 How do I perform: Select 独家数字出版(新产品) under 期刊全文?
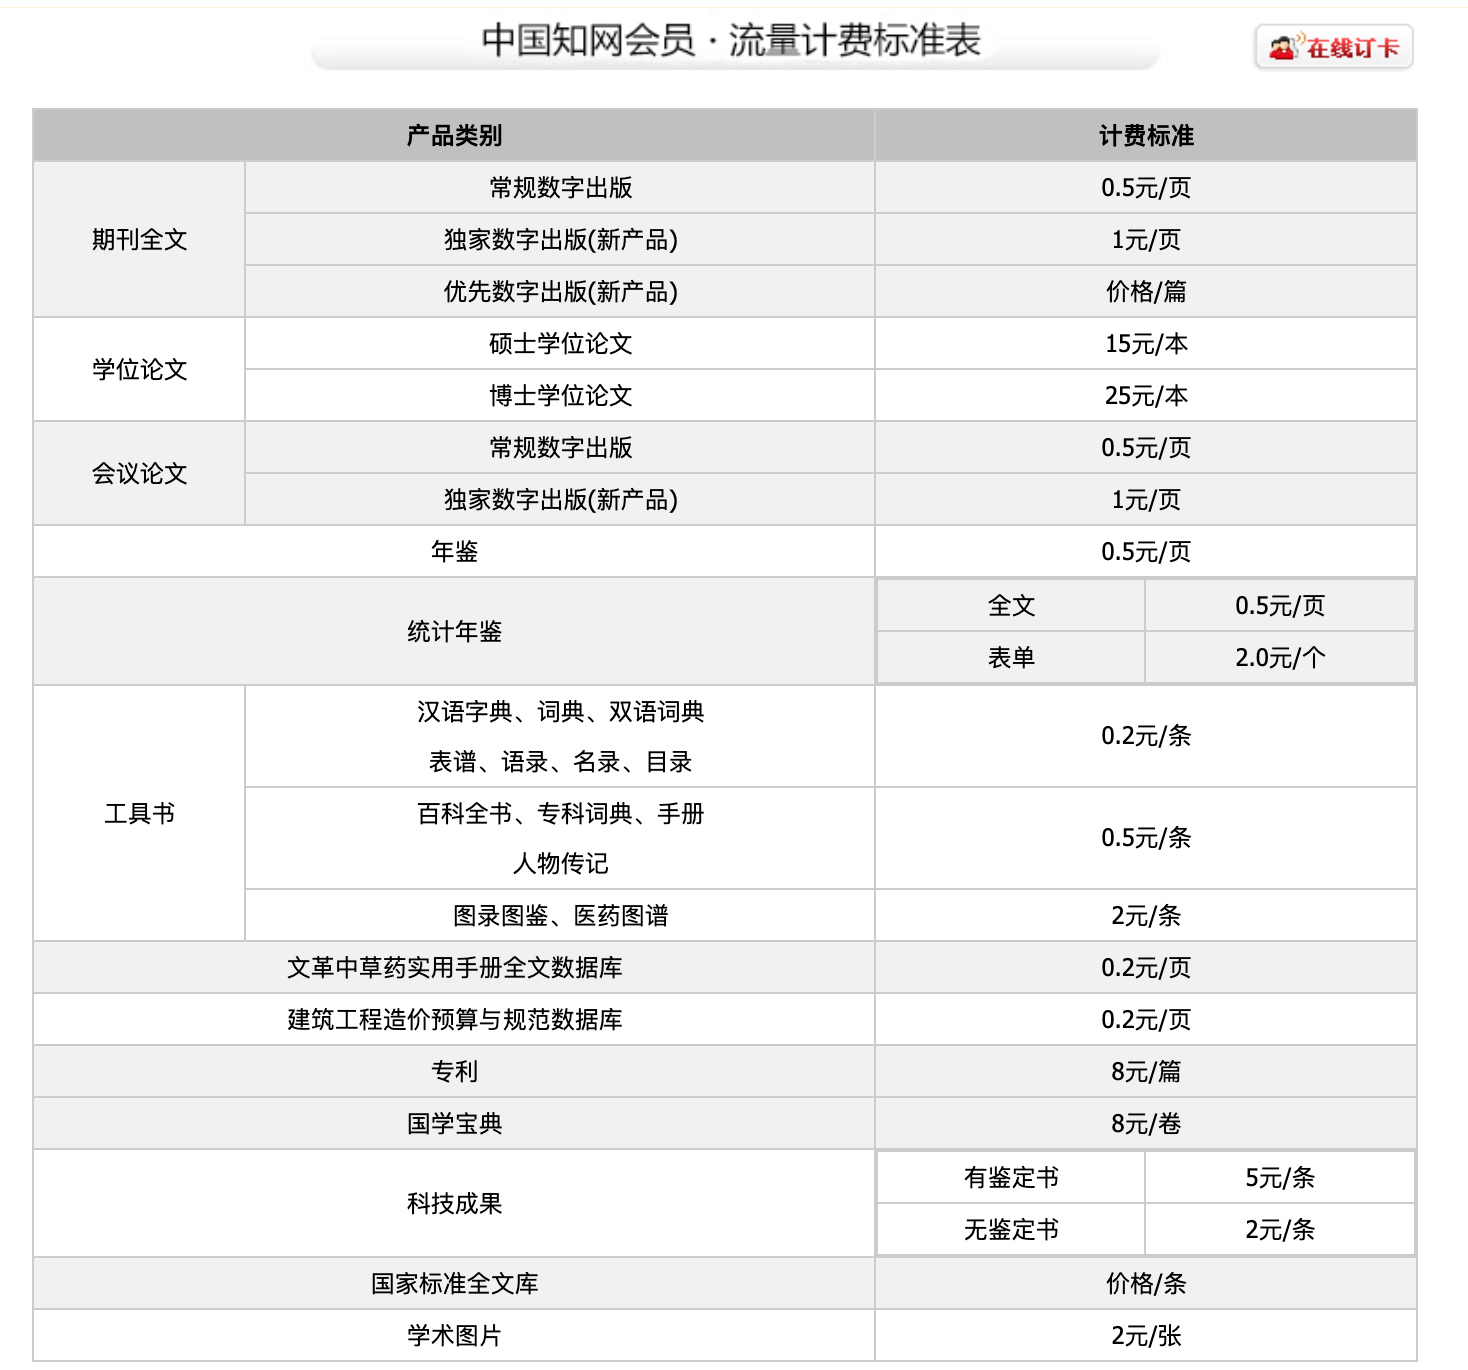560,239
